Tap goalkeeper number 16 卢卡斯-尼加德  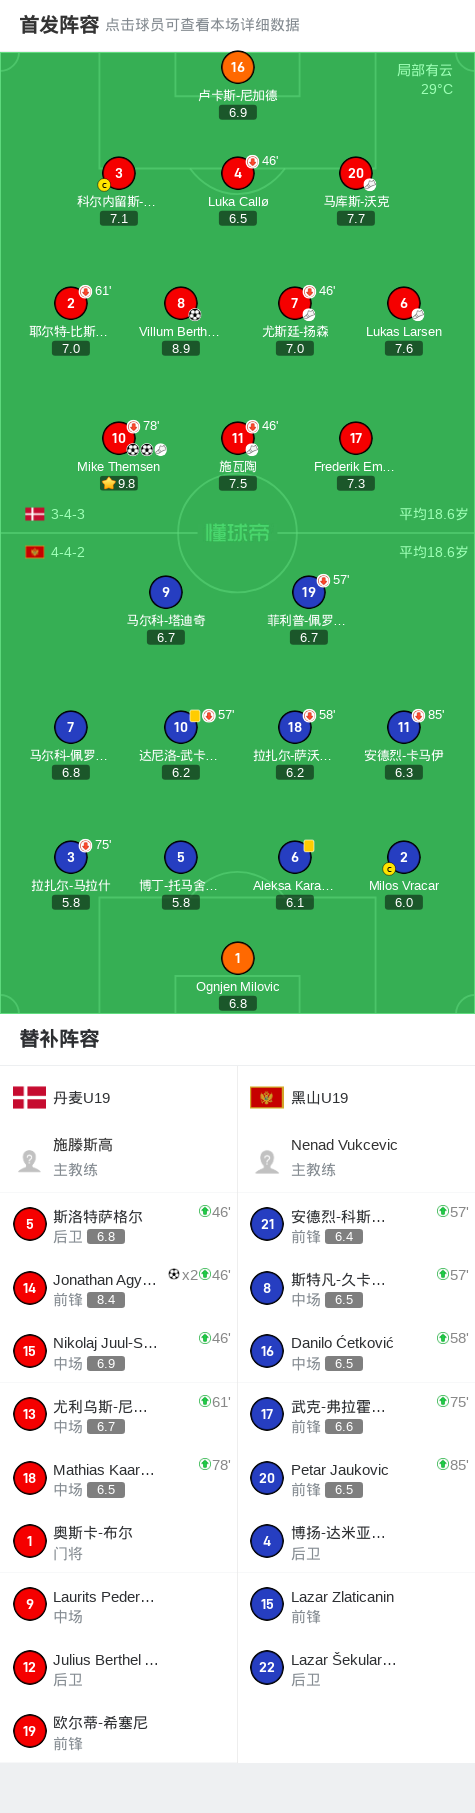(x=237, y=67)
